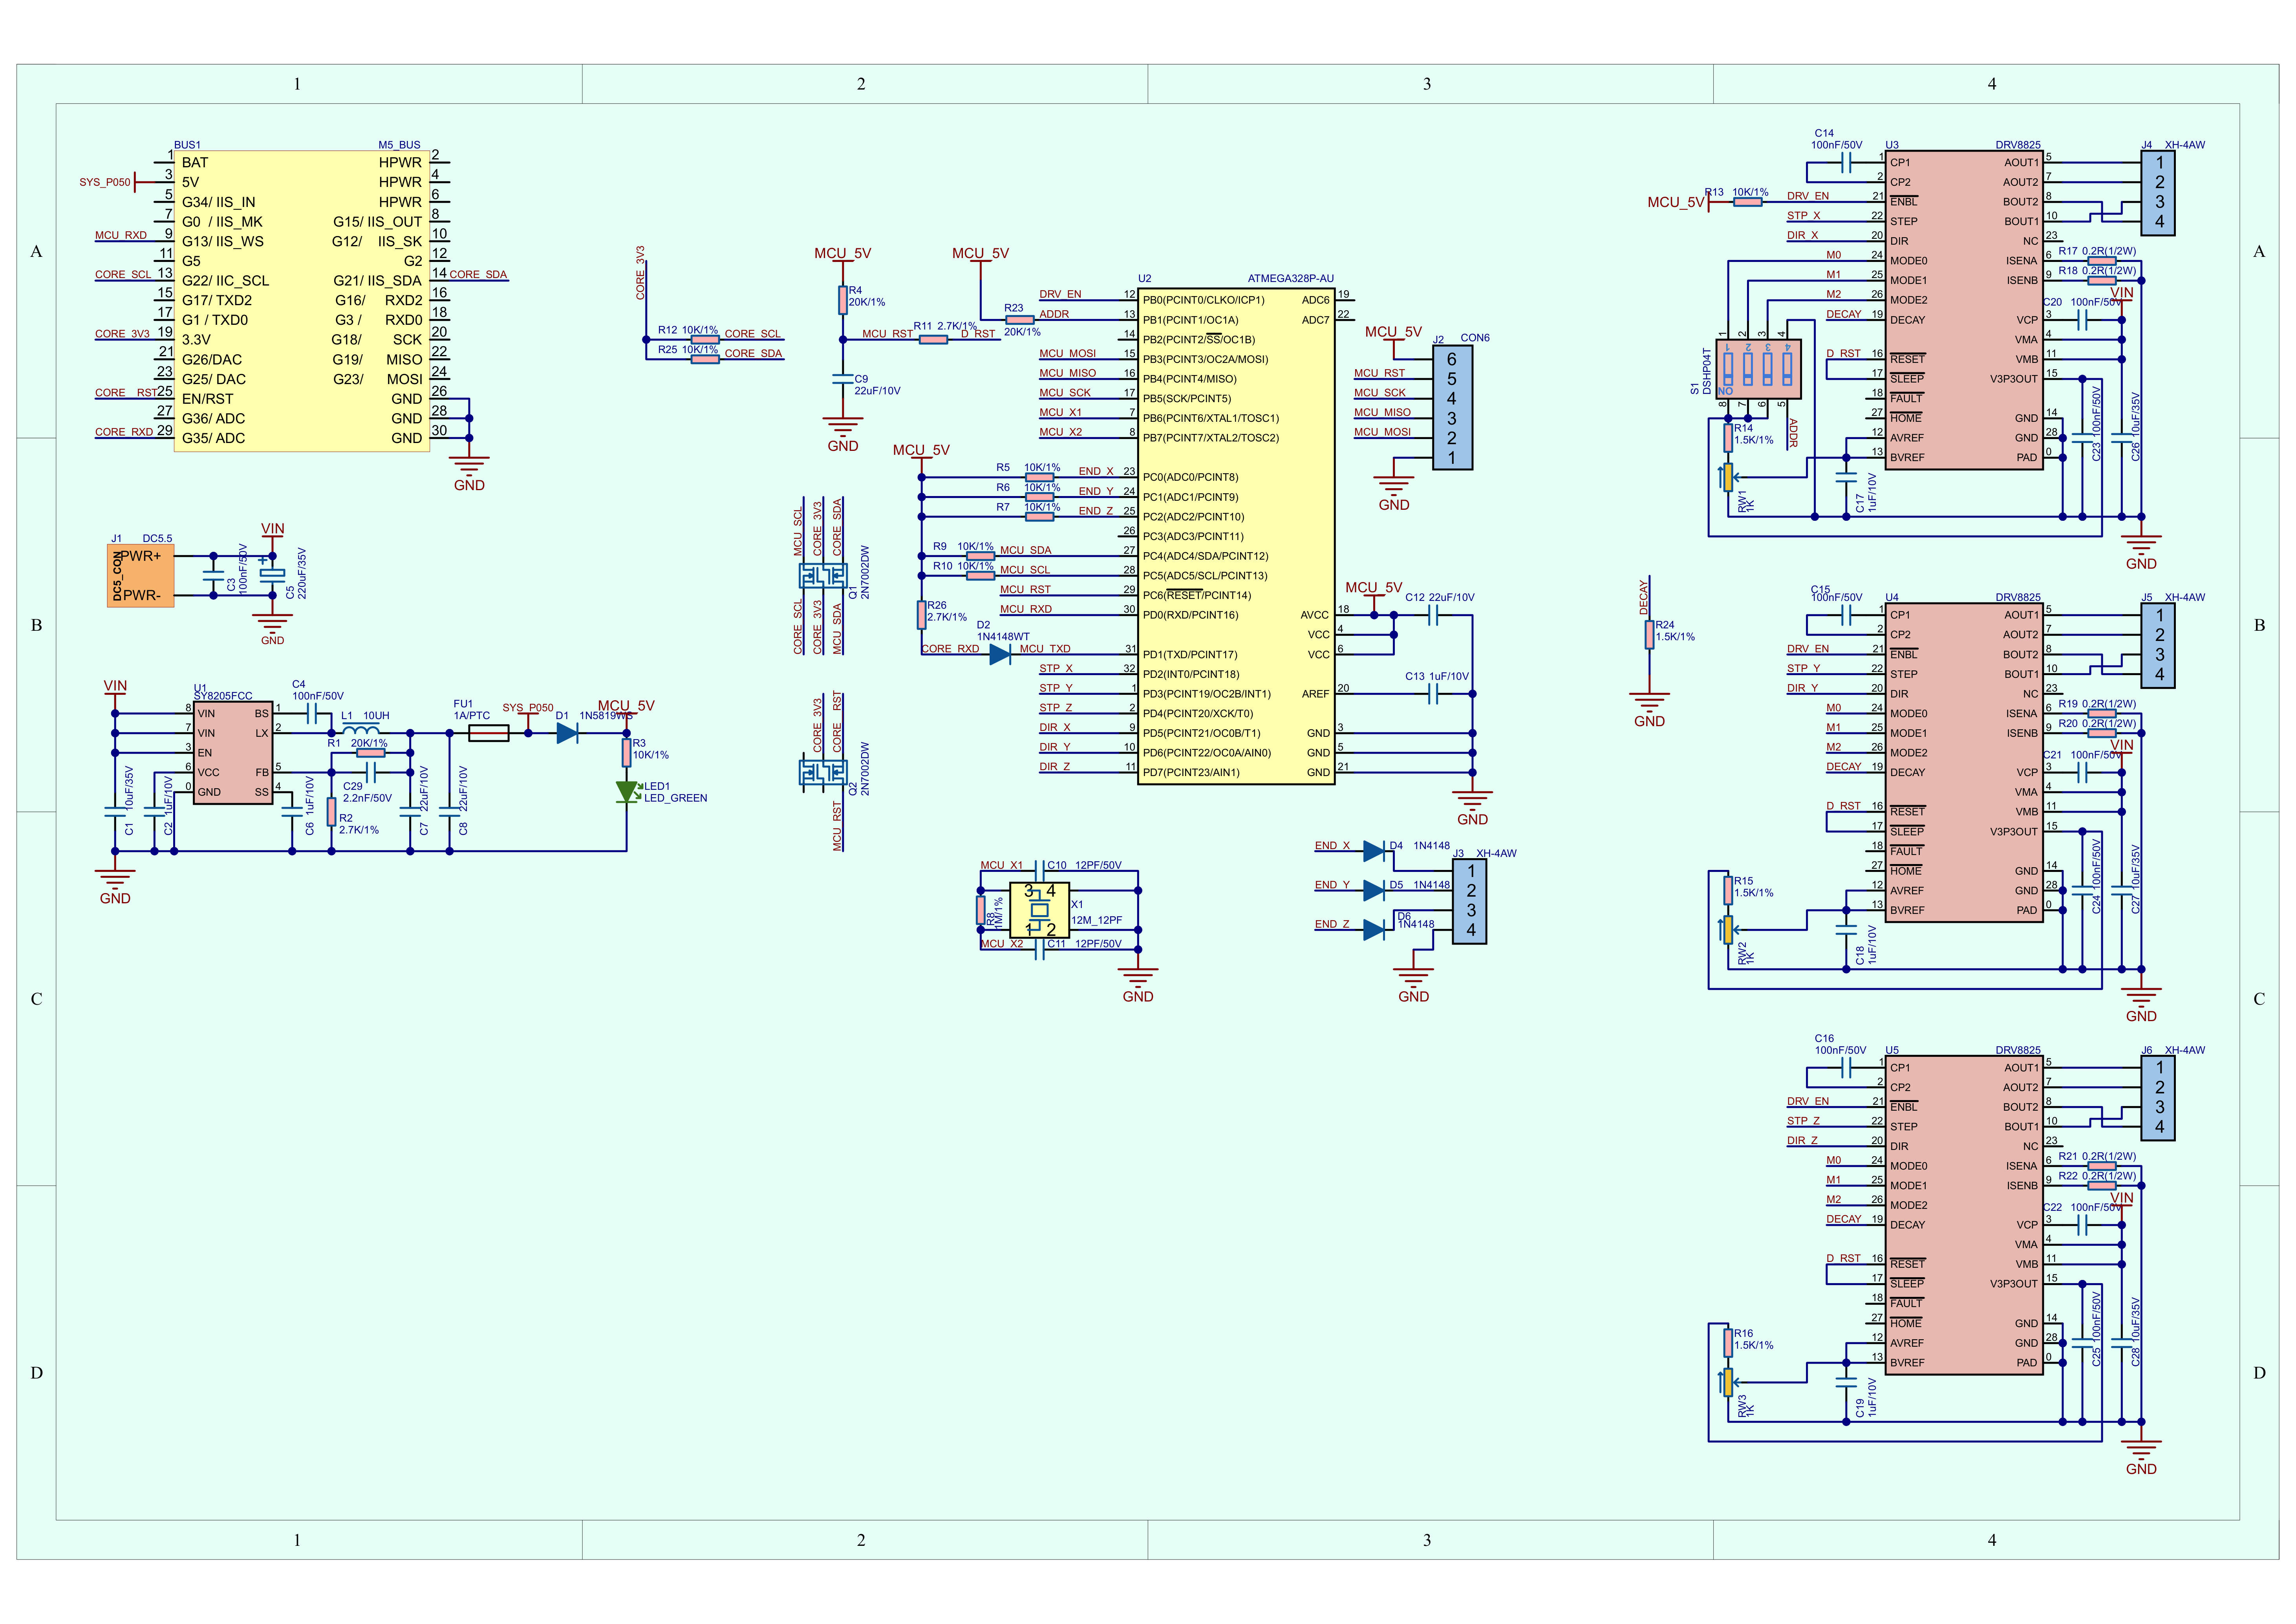Select resistor R3 10K/1% above LED1
Viewport: 2296px width, 1624px height.
[627, 752]
